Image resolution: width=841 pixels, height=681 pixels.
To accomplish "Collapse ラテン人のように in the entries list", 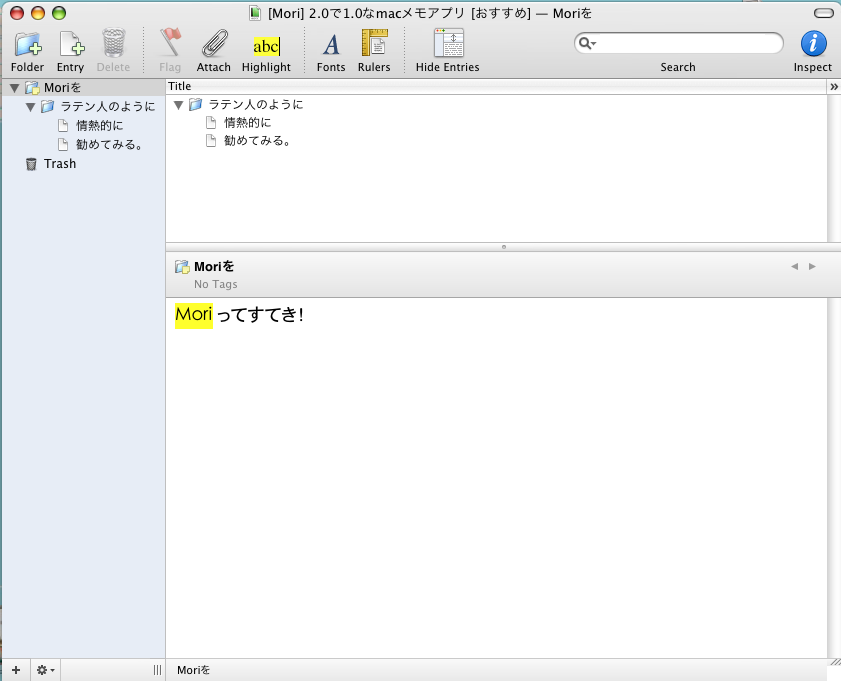I will 179,104.
